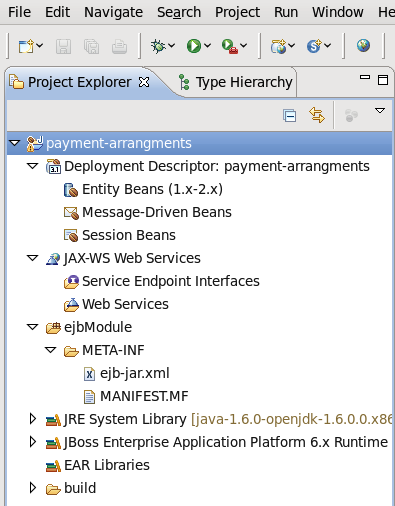Select Deployment Descriptor: payment-arrangments
Viewport: 395px width, 506px height.
tap(217, 166)
